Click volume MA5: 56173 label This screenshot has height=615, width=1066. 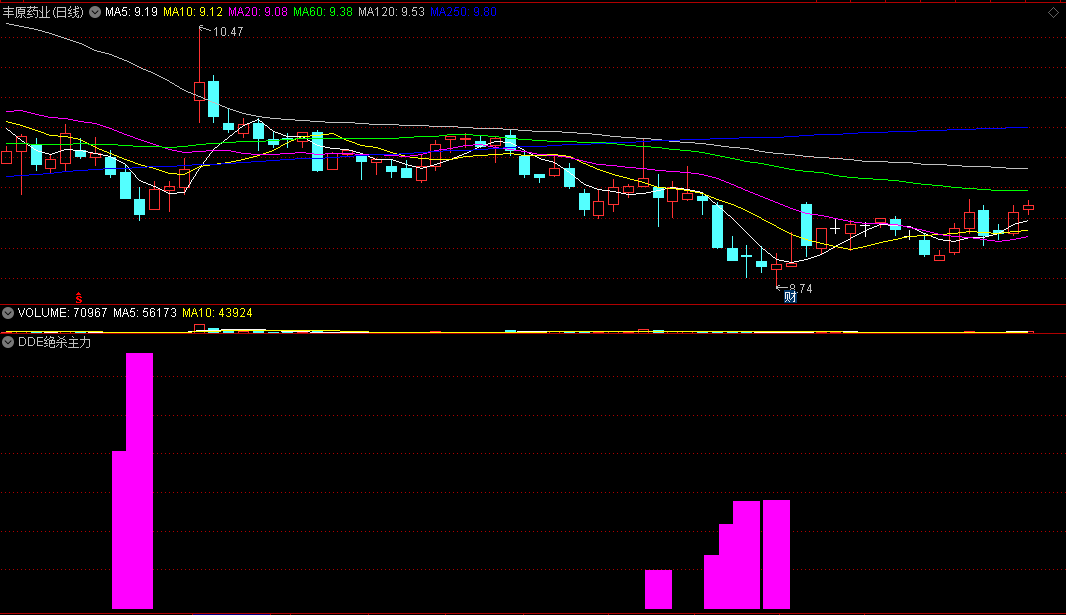point(145,313)
